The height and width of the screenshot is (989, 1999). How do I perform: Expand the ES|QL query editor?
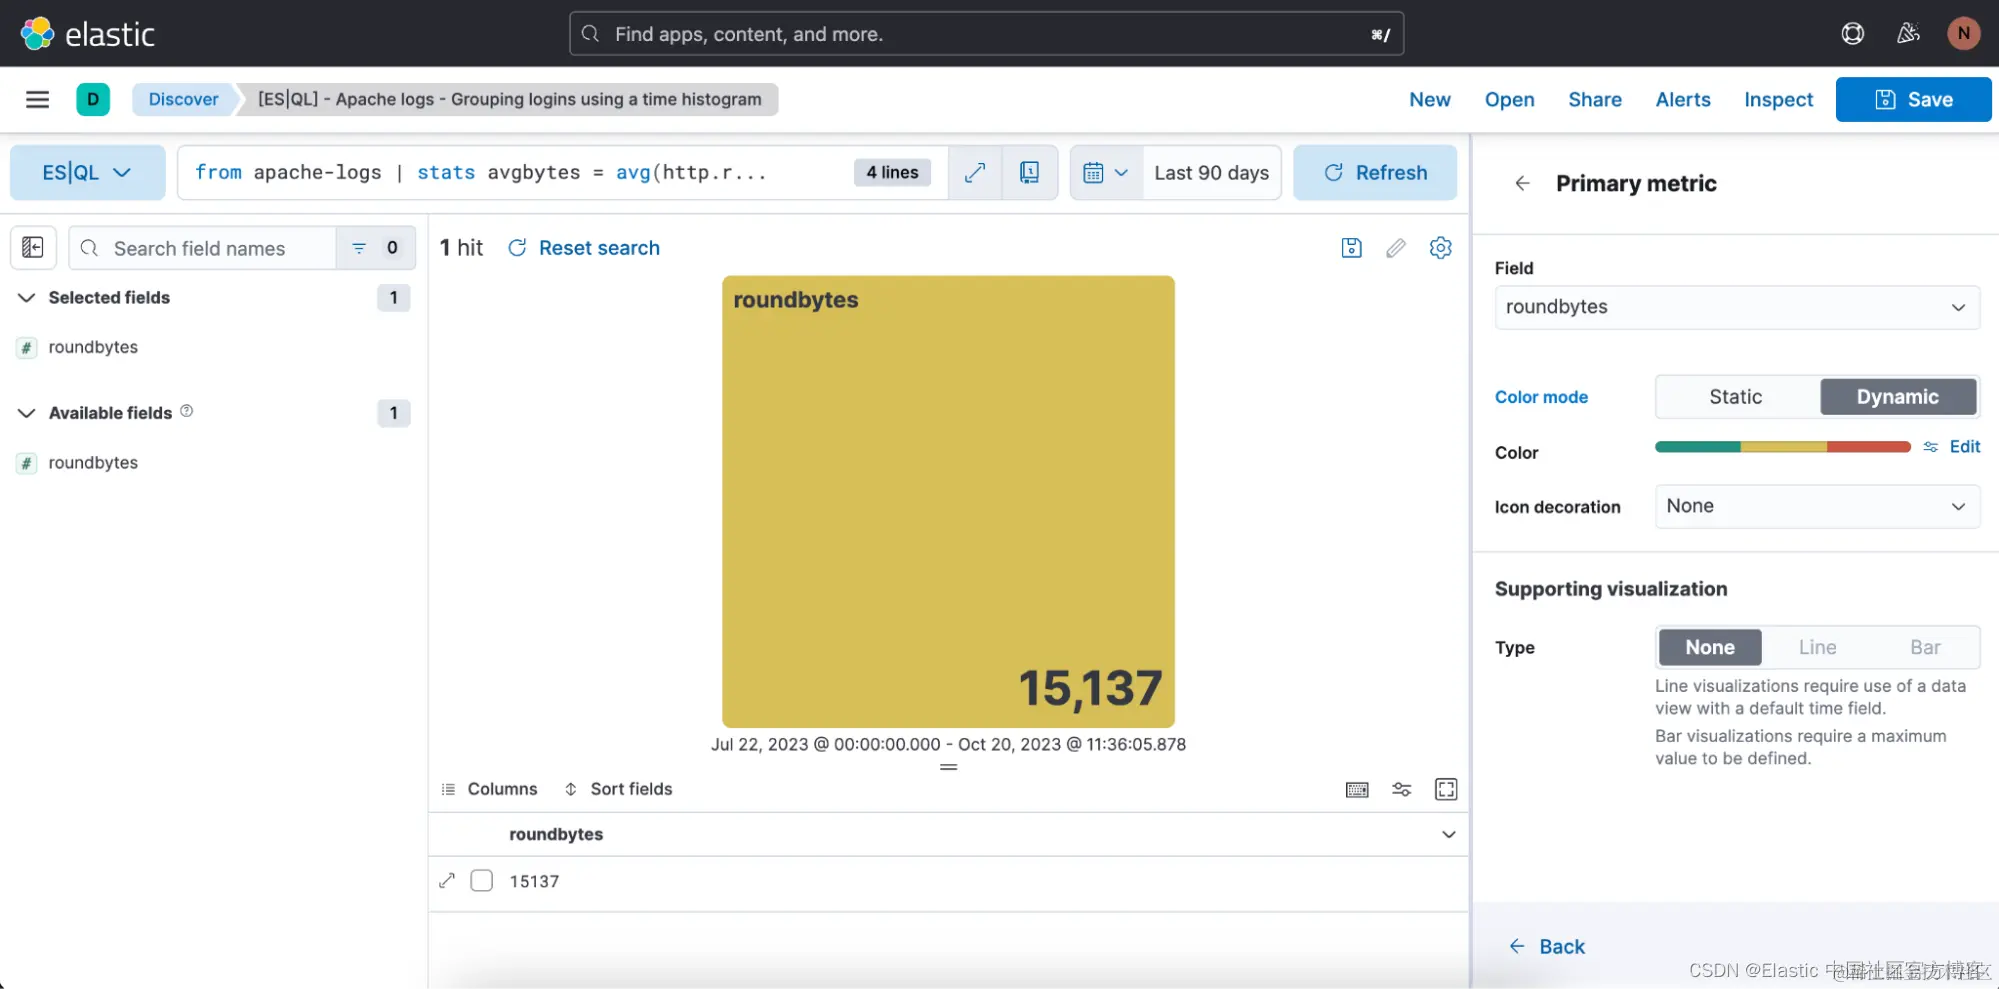coord(975,173)
